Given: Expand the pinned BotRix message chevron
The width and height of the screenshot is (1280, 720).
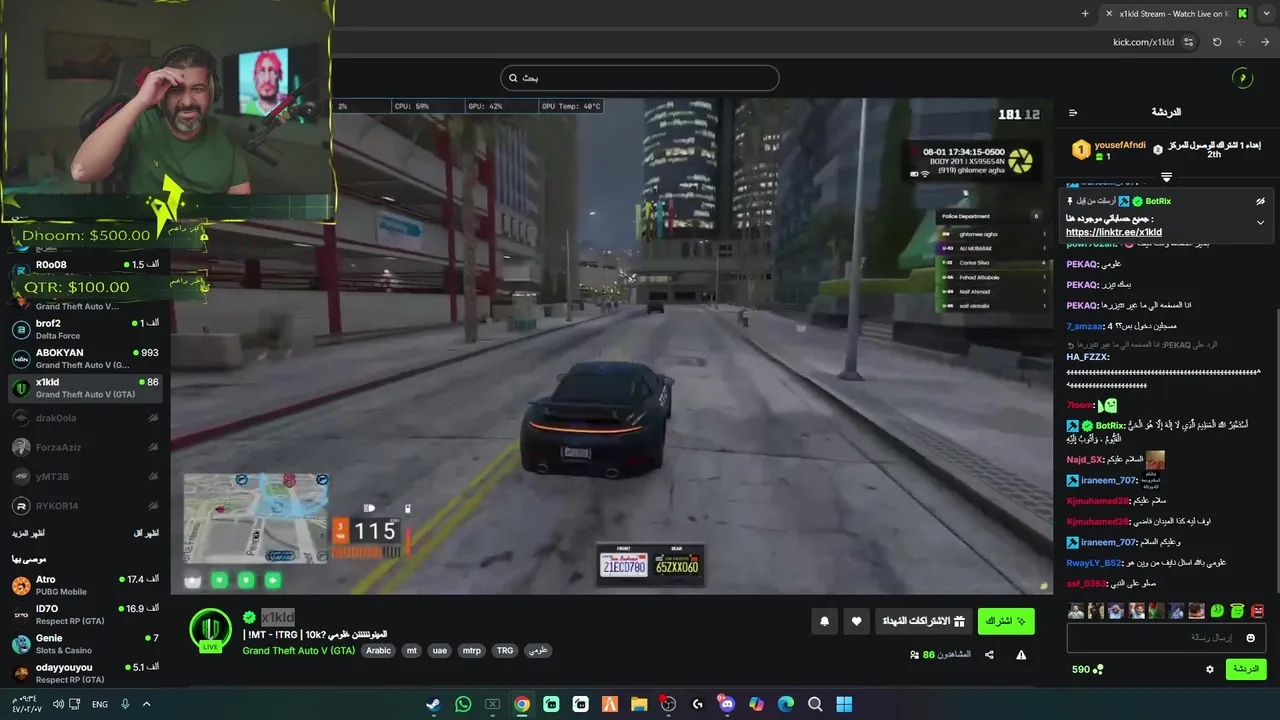Looking at the screenshot, I should click(x=1260, y=222).
